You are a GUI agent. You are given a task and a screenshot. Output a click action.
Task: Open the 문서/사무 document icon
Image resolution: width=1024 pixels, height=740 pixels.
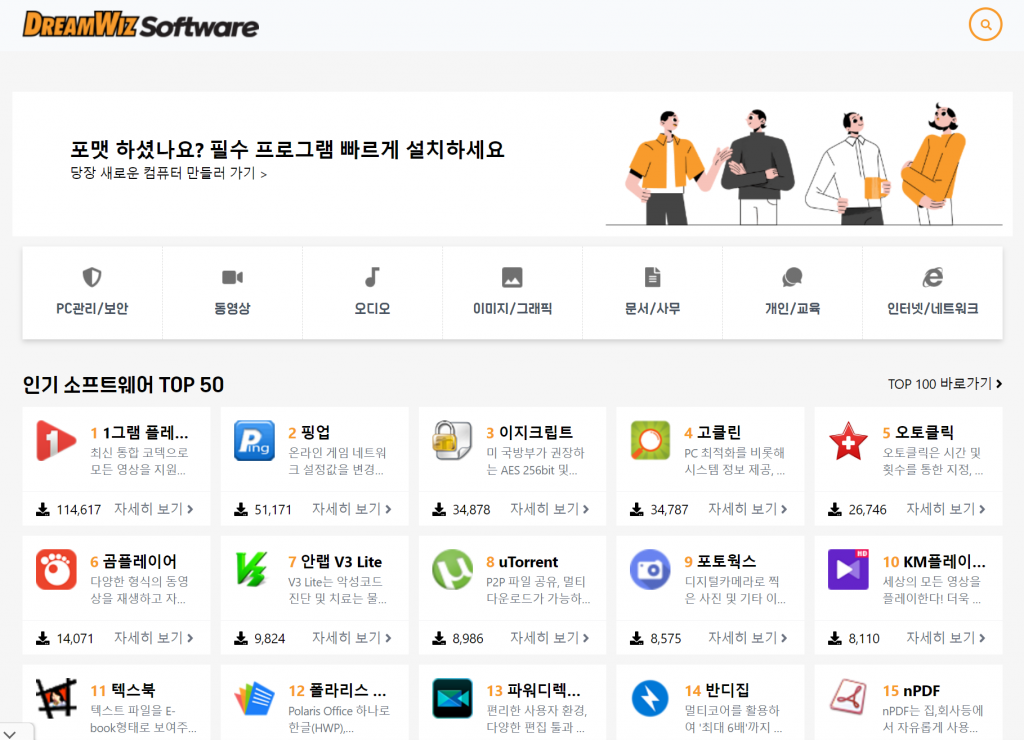tap(652, 278)
